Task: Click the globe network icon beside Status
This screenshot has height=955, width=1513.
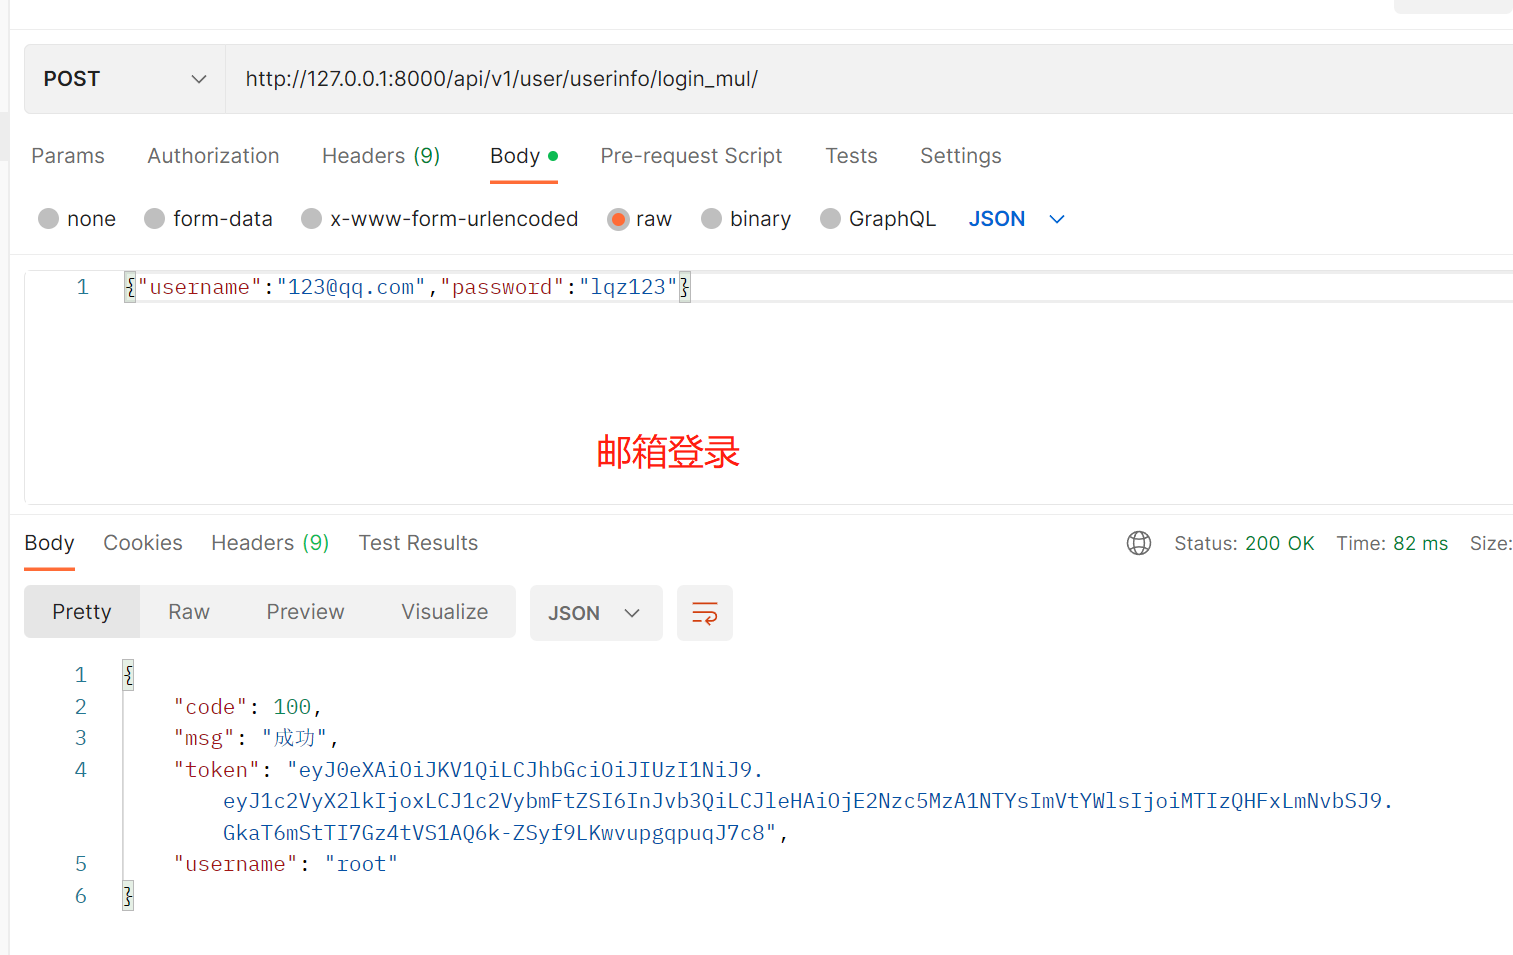Action: pos(1139,543)
